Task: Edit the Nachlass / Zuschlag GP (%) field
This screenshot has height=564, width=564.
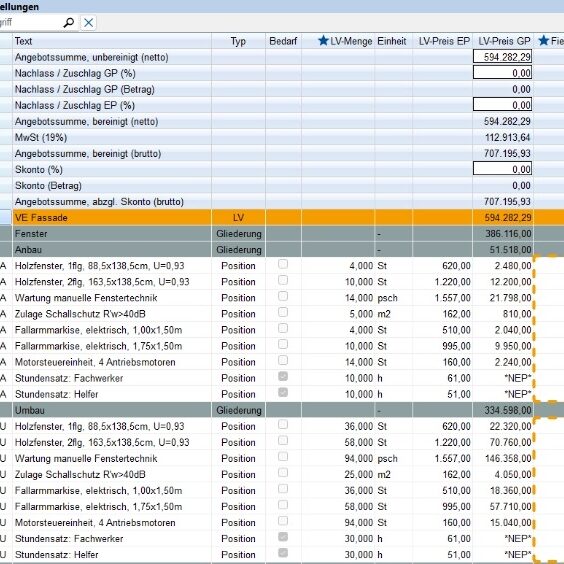Action: (502, 73)
